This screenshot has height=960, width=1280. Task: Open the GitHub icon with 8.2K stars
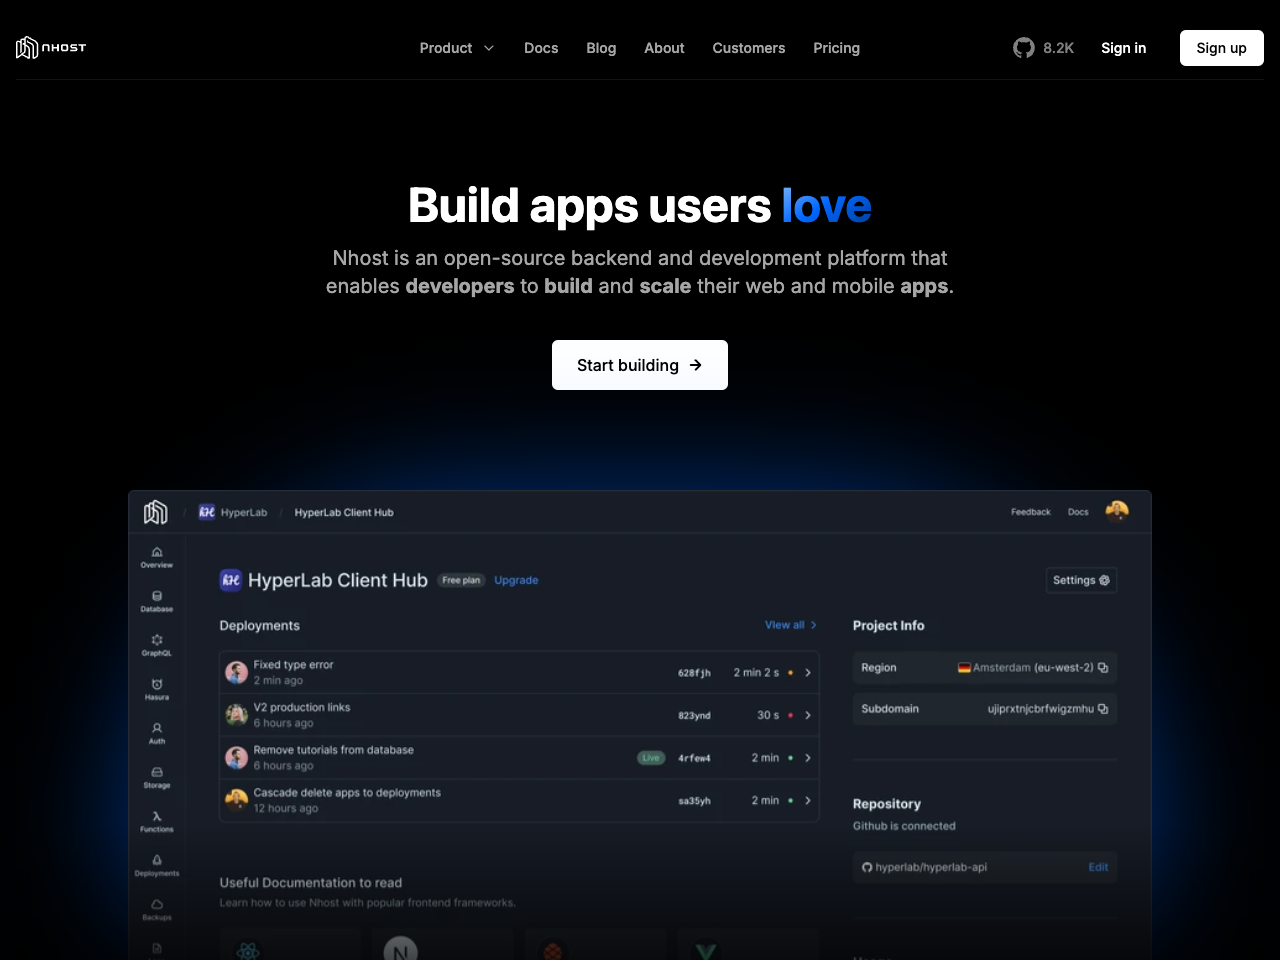coord(1023,48)
